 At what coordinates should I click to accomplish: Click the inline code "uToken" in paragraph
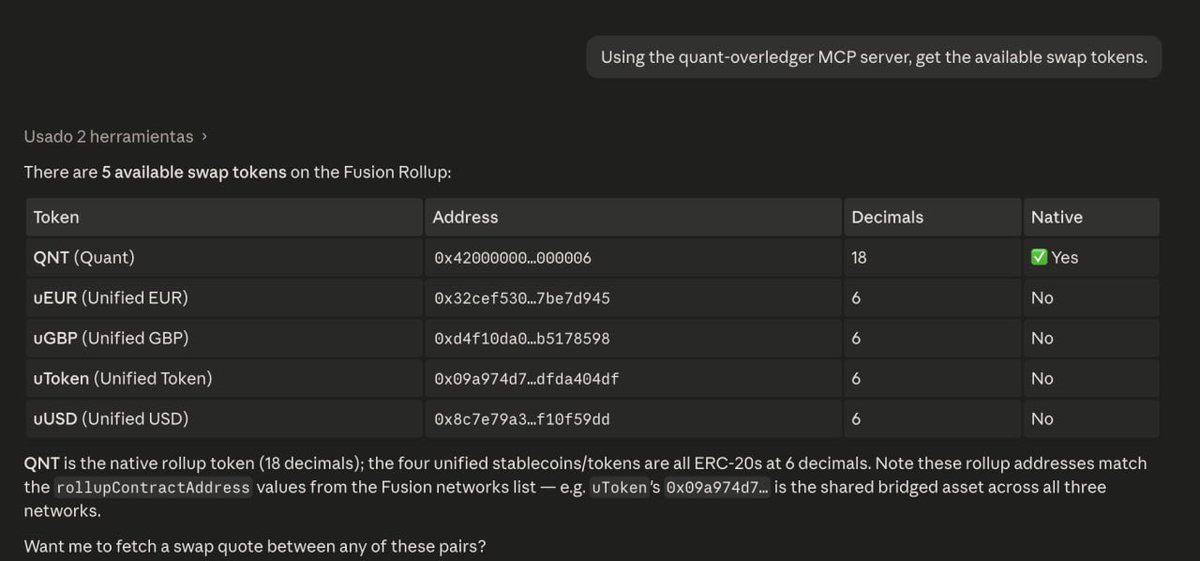(x=617, y=488)
